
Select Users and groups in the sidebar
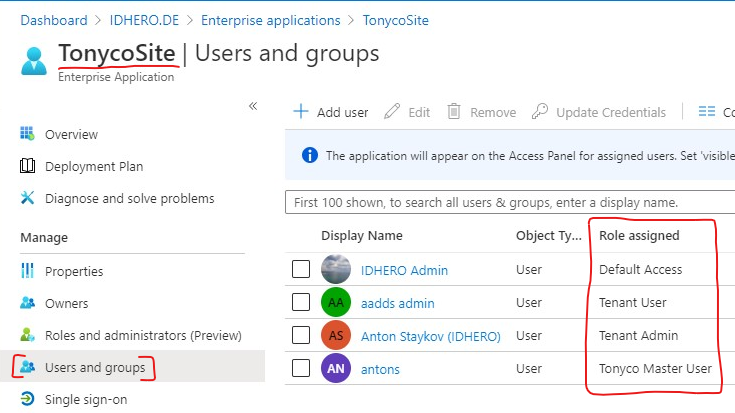[95, 367]
